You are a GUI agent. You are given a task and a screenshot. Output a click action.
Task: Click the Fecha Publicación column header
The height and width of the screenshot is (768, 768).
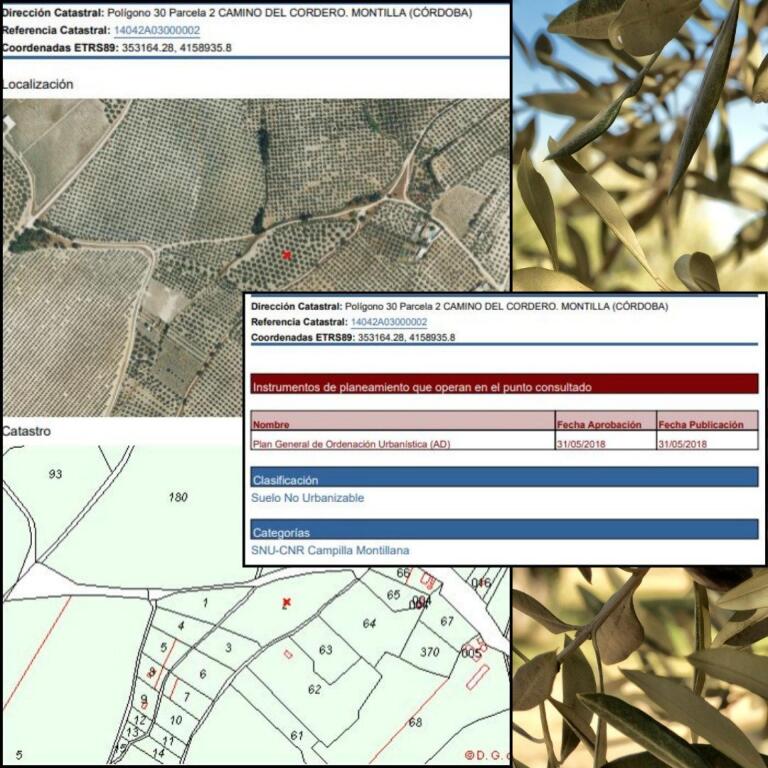(702, 425)
